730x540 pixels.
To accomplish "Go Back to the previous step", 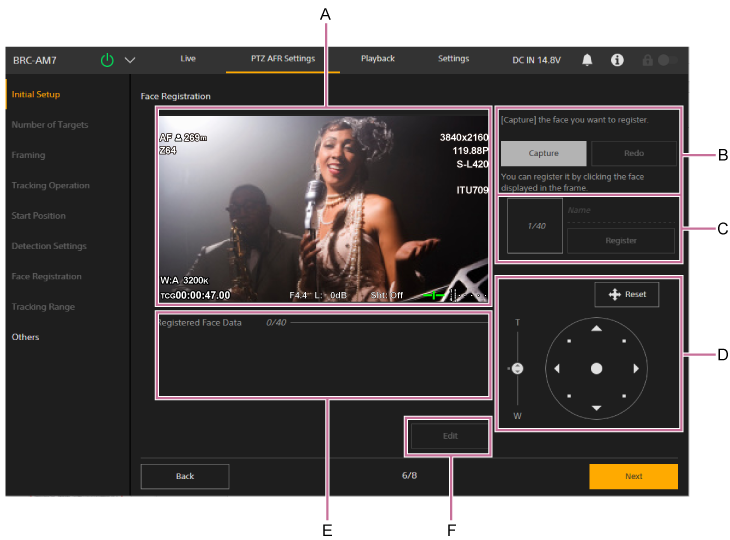I will 185,476.
